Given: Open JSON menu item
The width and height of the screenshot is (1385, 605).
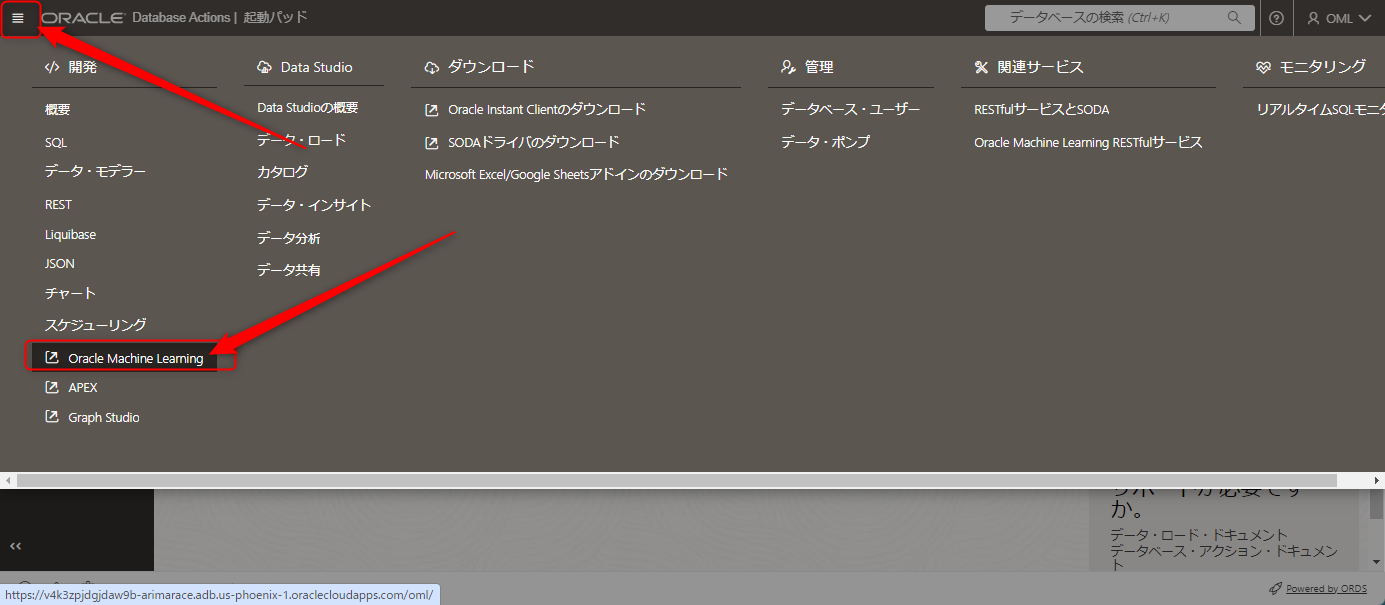Looking at the screenshot, I should coord(60,264).
